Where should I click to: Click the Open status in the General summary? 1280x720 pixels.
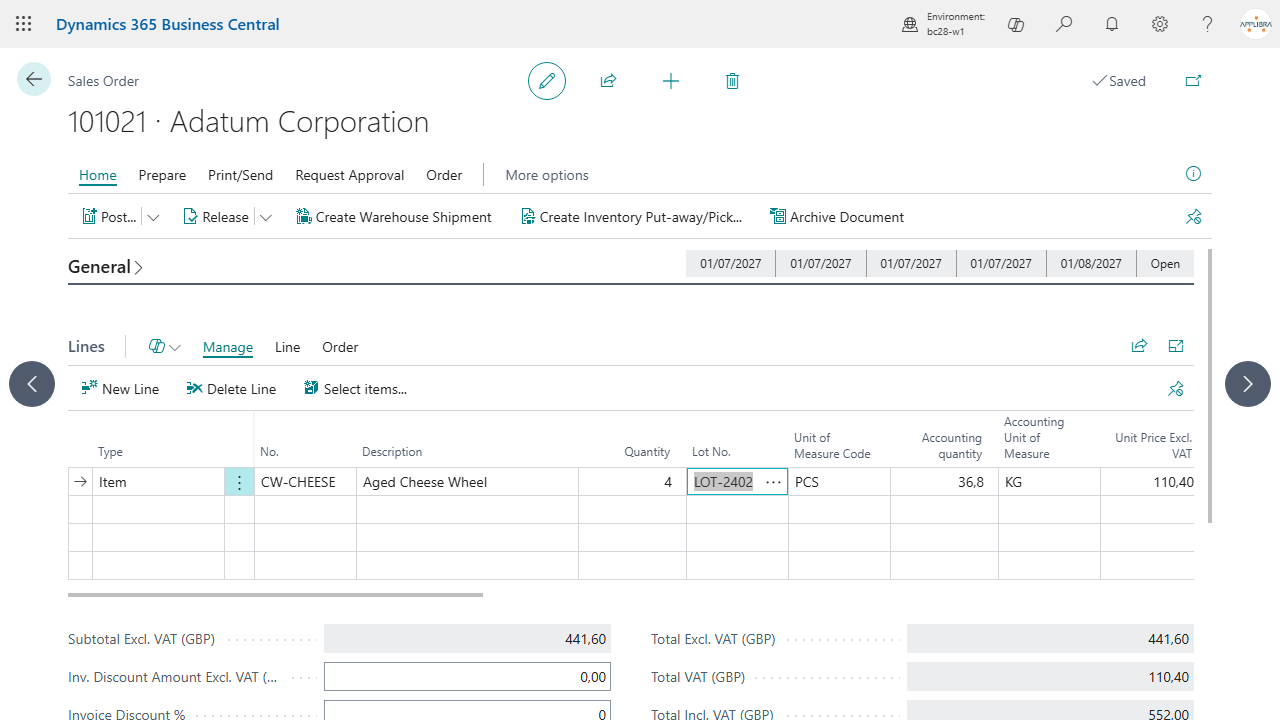pos(1165,264)
